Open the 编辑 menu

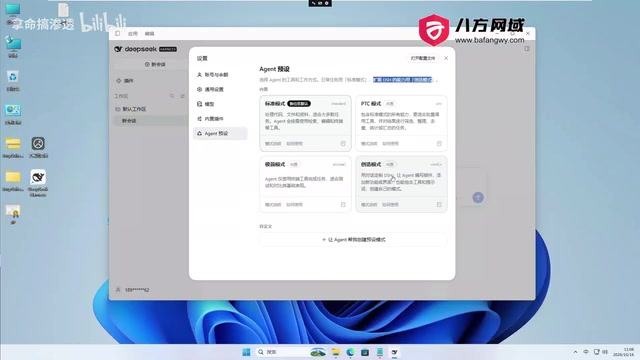coord(149,33)
